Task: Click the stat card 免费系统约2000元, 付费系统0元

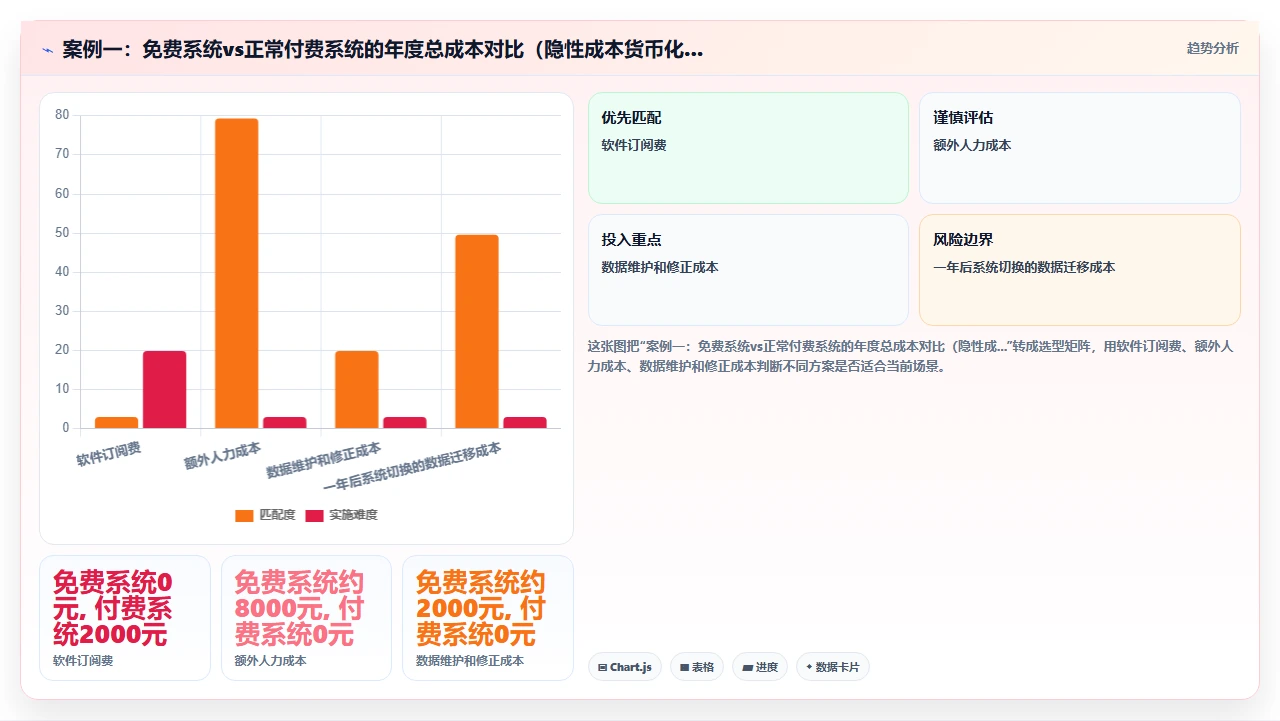Action: (488, 618)
